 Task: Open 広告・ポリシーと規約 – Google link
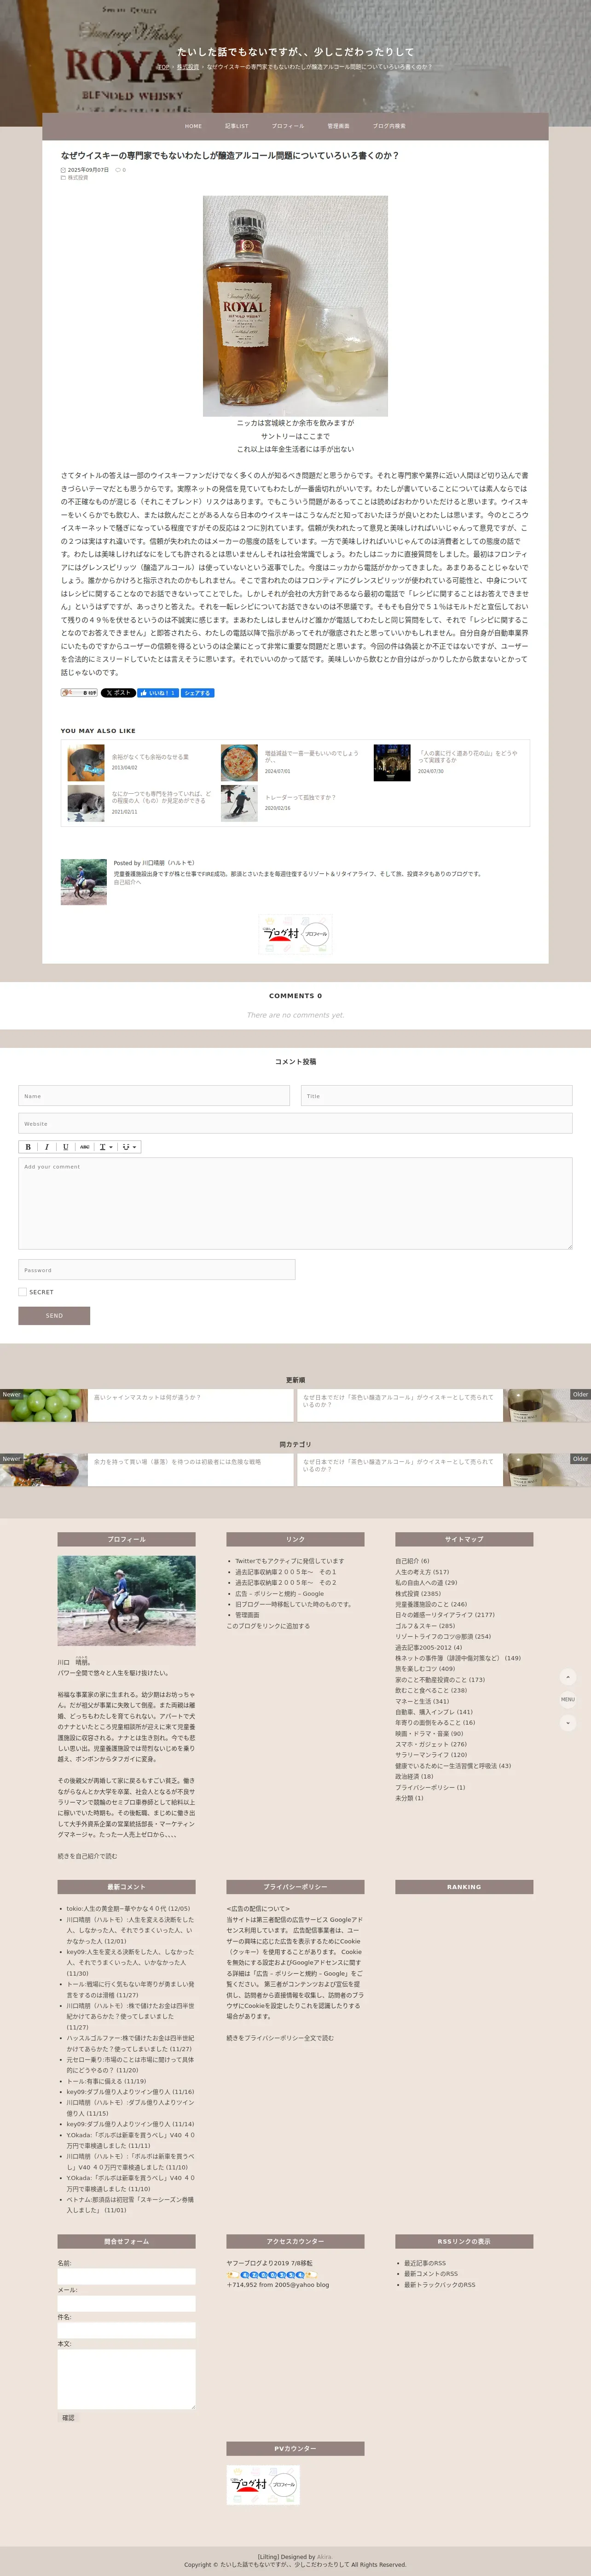click(x=279, y=1593)
